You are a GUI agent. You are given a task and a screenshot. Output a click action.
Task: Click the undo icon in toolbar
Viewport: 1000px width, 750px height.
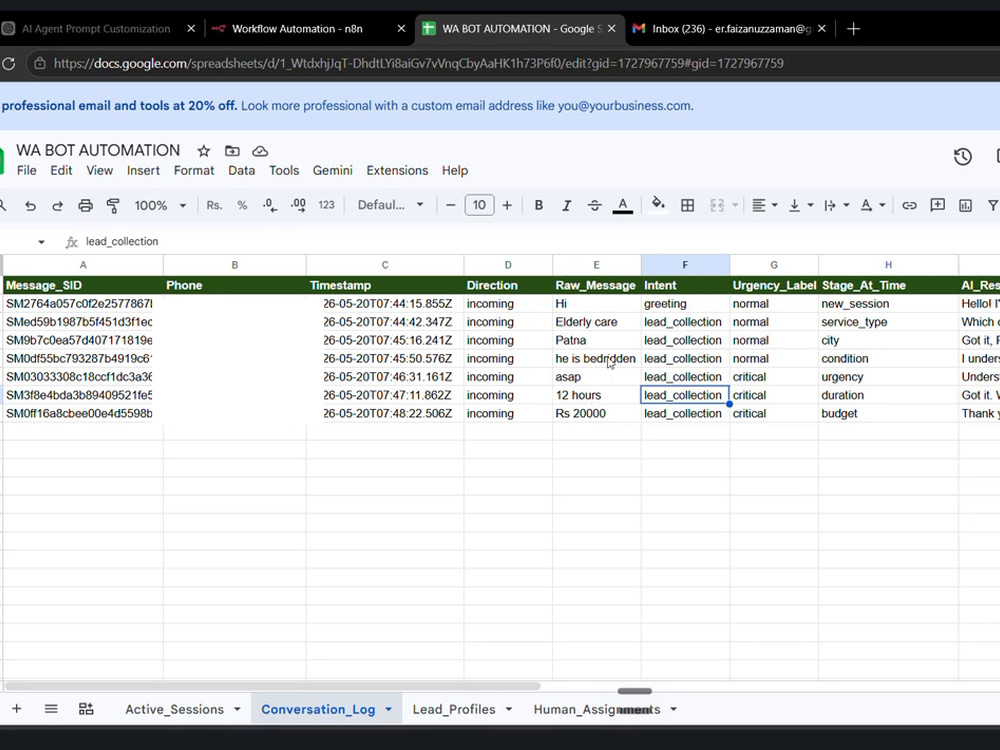(x=30, y=205)
